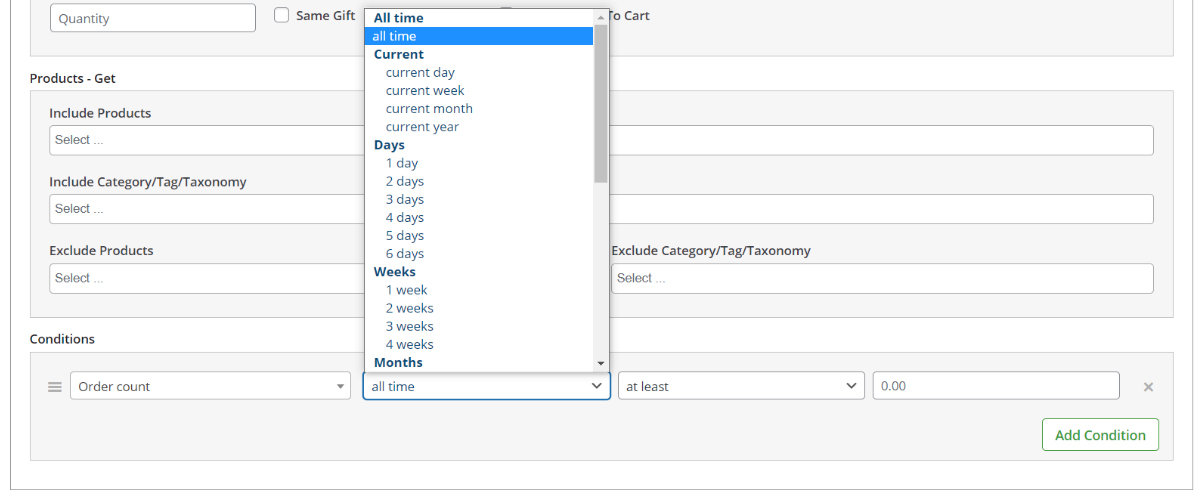
Task: Click the Exclude Category/Tag/Taxonomy select field
Action: pyautogui.click(x=882, y=278)
